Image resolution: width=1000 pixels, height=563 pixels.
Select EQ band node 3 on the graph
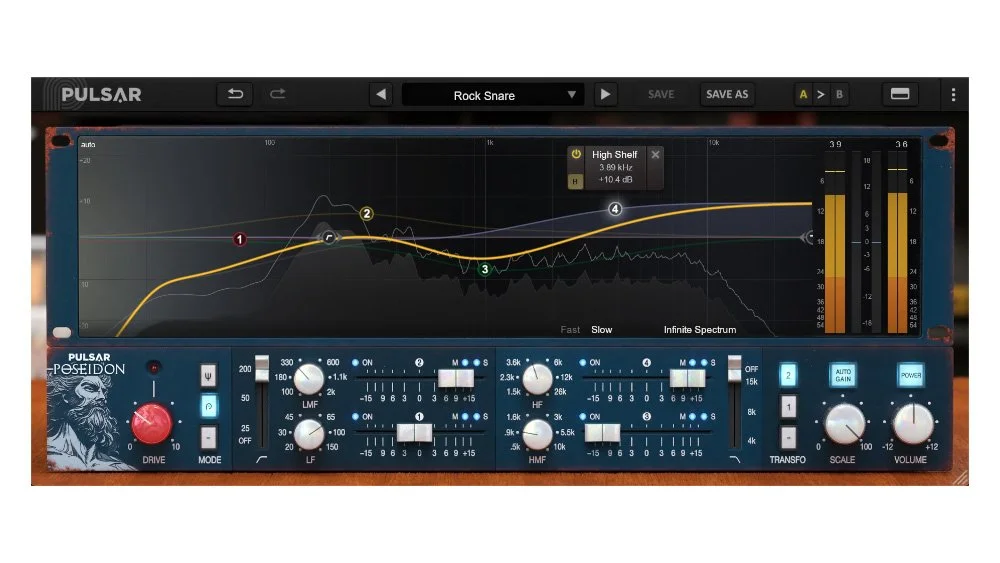pyautogui.click(x=485, y=269)
